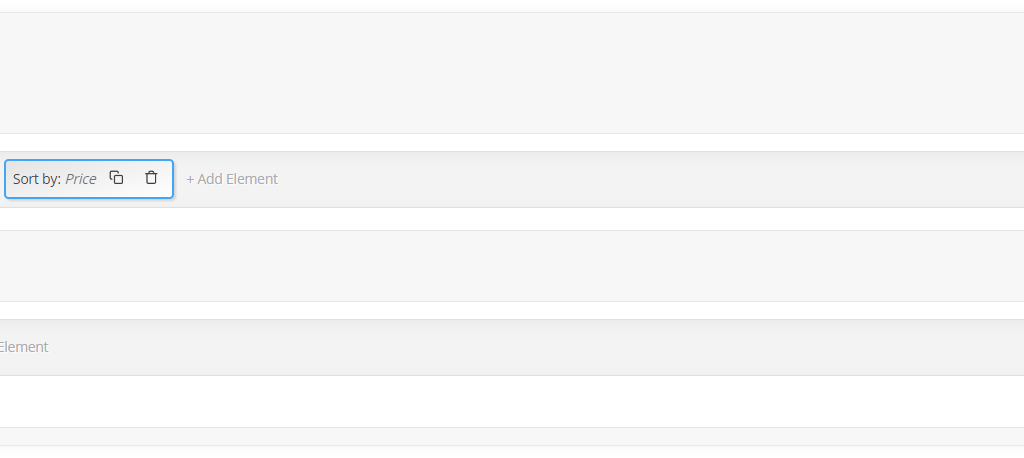Click the copy icon beside Price
The height and width of the screenshot is (458, 1024).
pyautogui.click(x=116, y=178)
